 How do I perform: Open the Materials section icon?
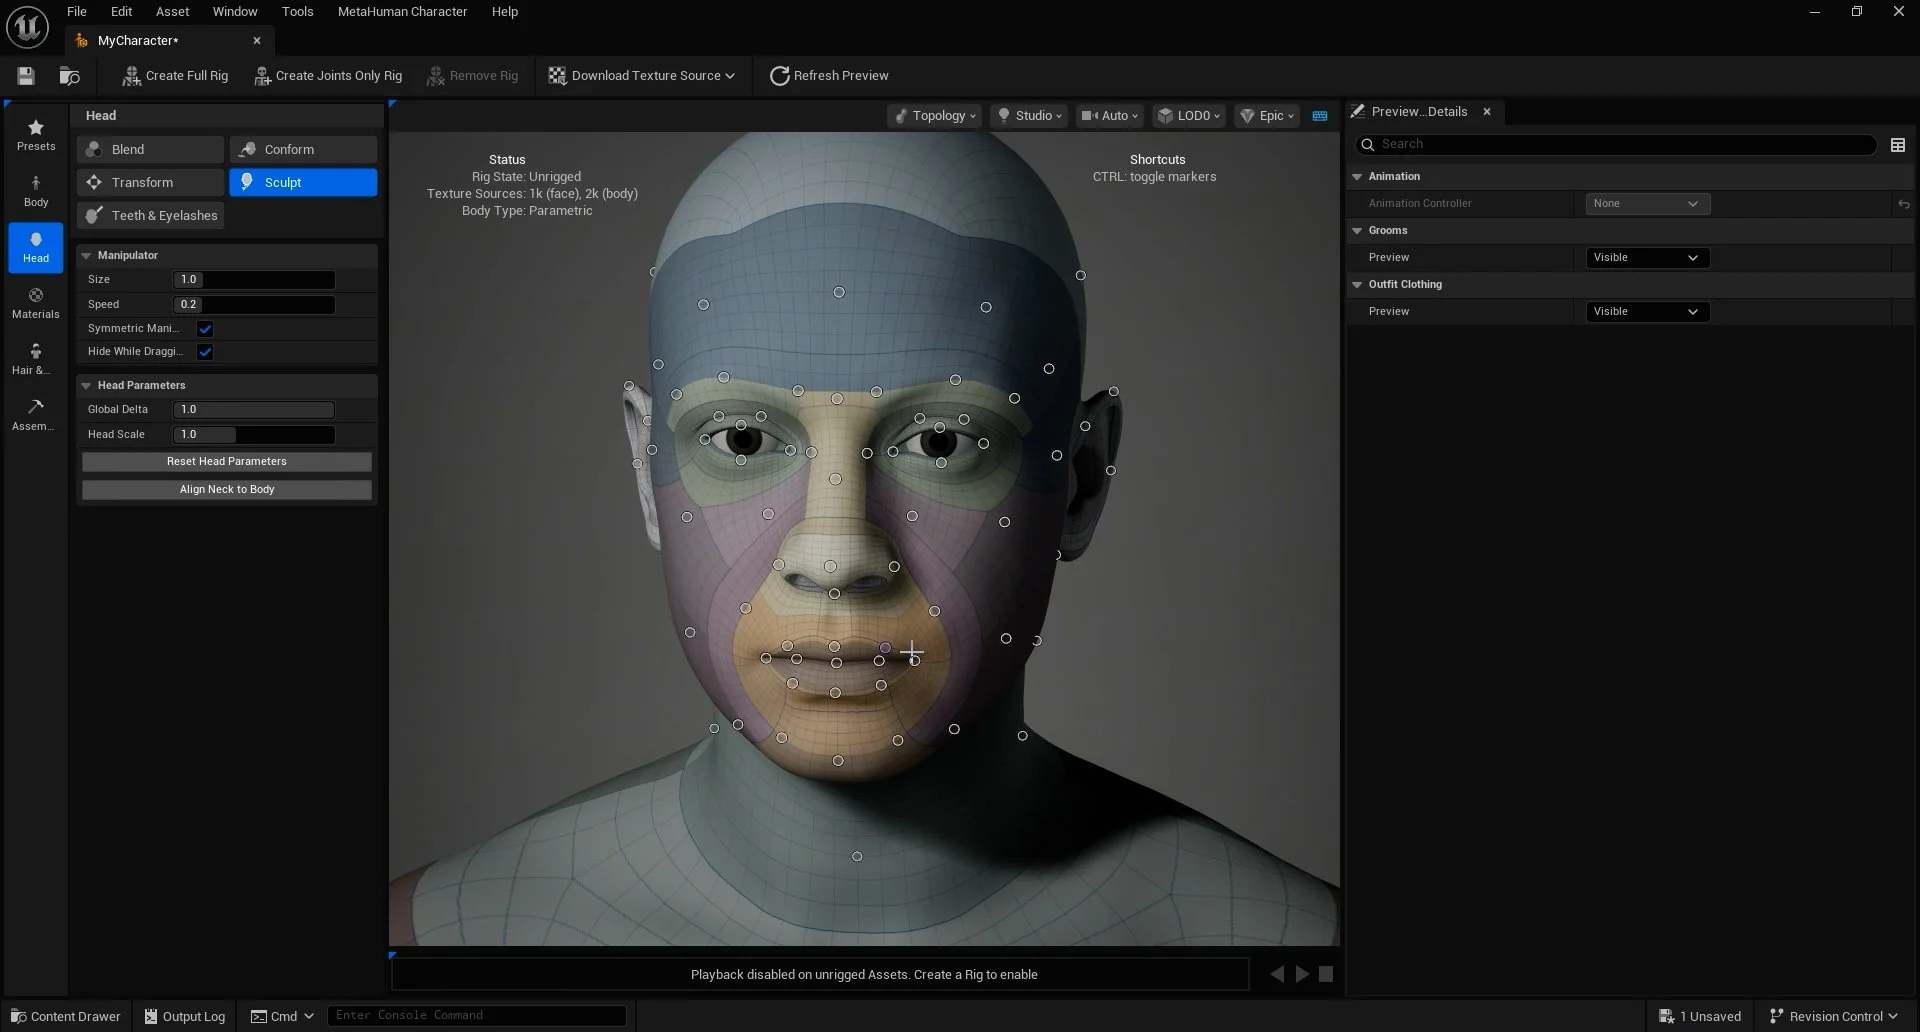[36, 302]
